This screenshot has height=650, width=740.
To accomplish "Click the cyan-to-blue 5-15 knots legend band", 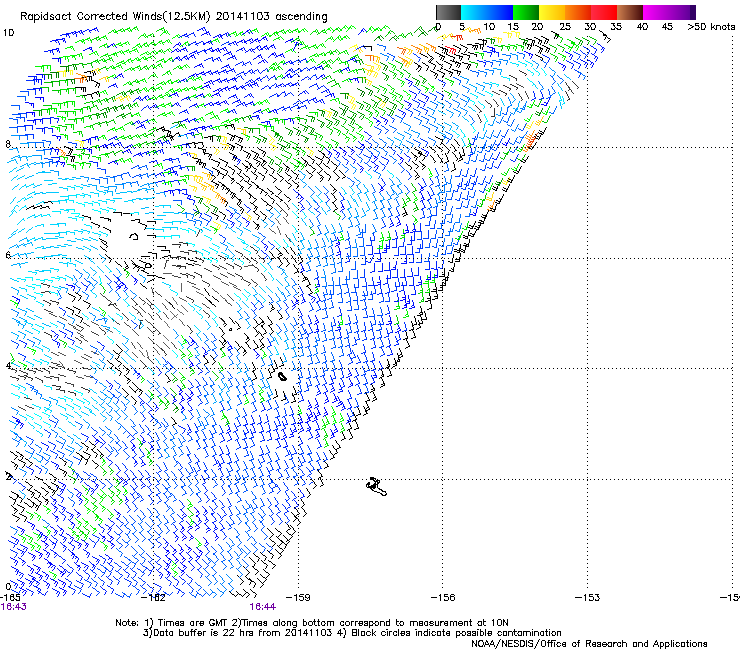I will click(487, 12).
